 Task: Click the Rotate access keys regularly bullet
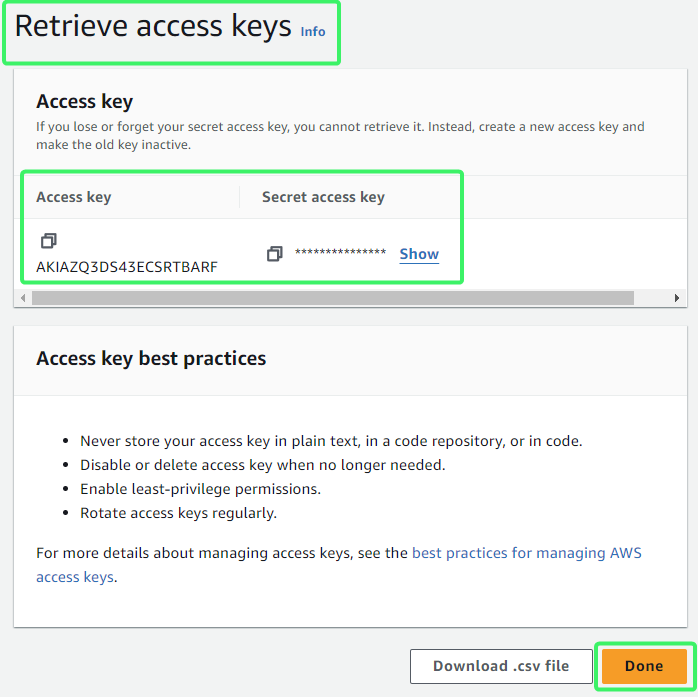coord(179,513)
